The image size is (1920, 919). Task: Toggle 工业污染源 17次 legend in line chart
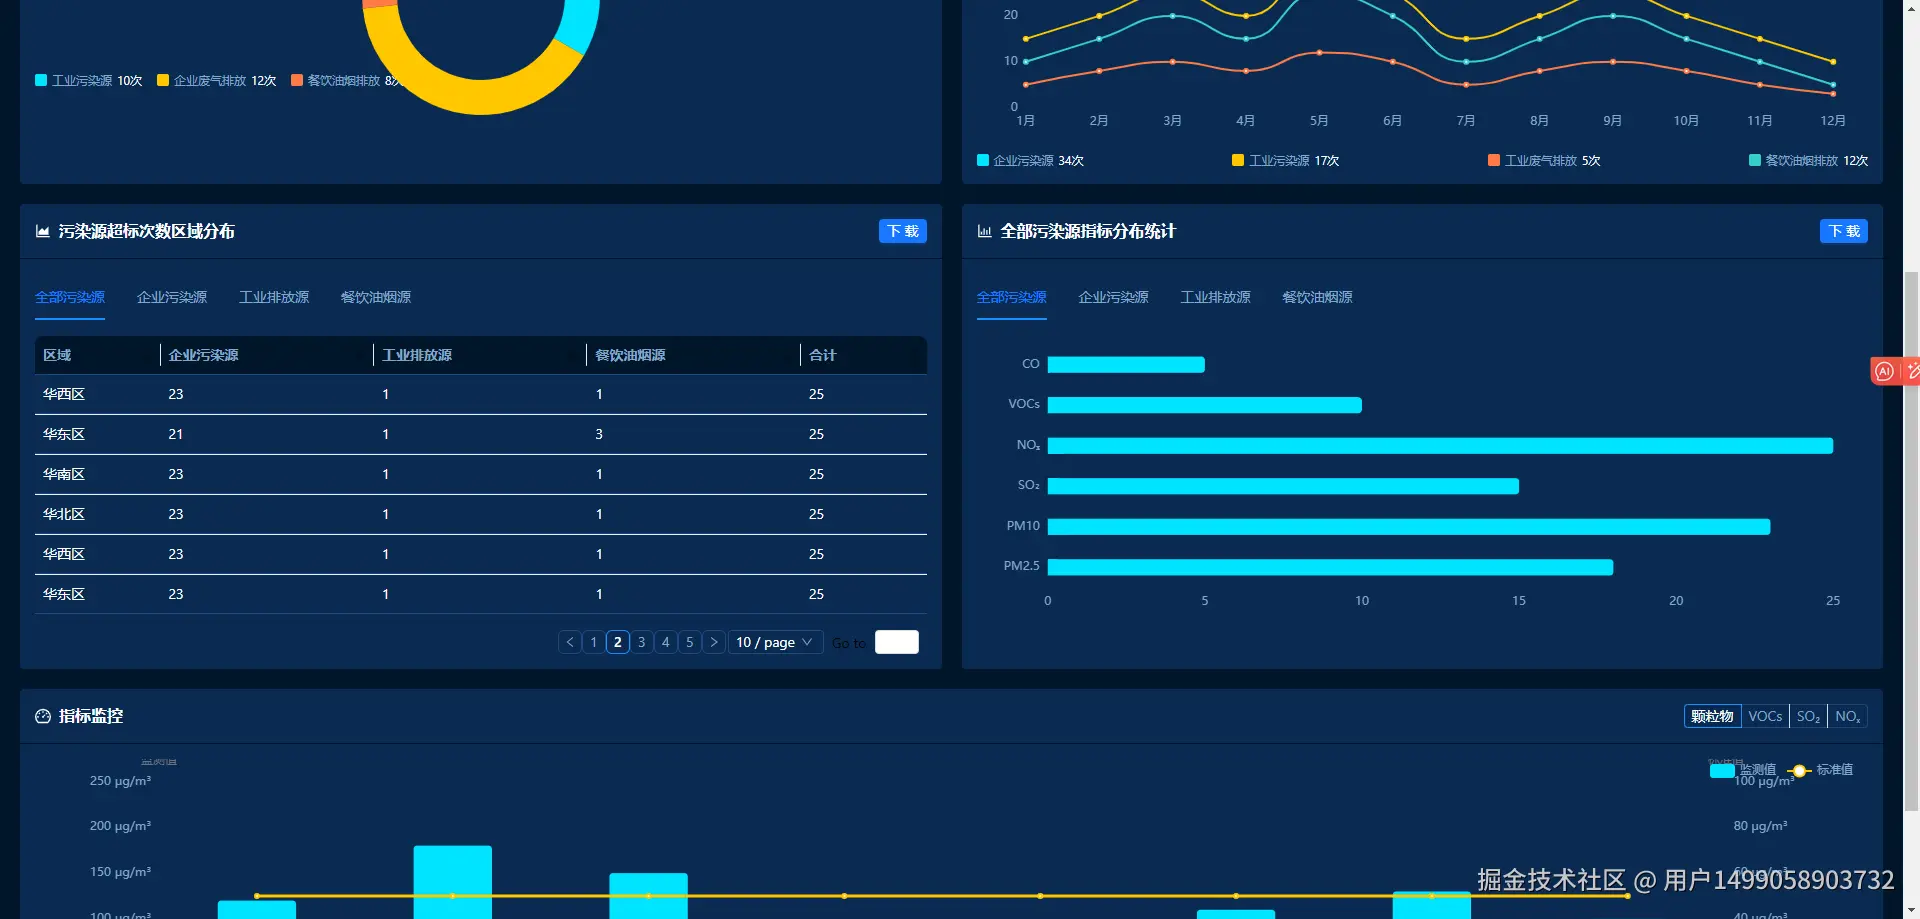1286,160
